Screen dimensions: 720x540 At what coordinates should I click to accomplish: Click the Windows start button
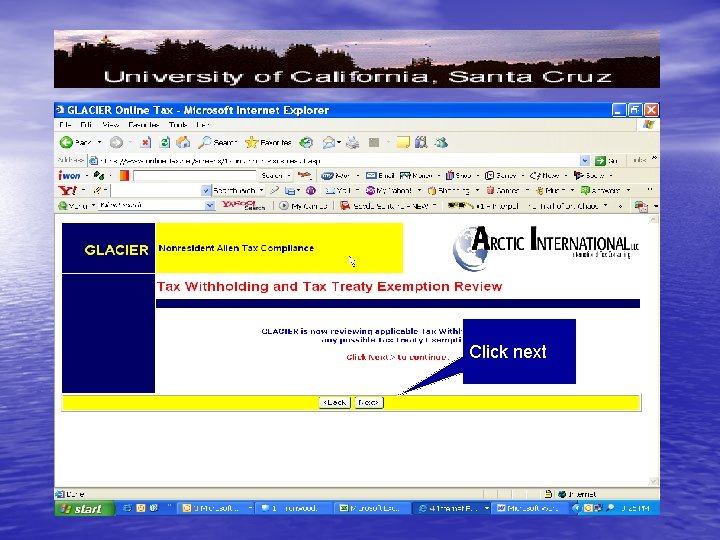click(x=84, y=508)
